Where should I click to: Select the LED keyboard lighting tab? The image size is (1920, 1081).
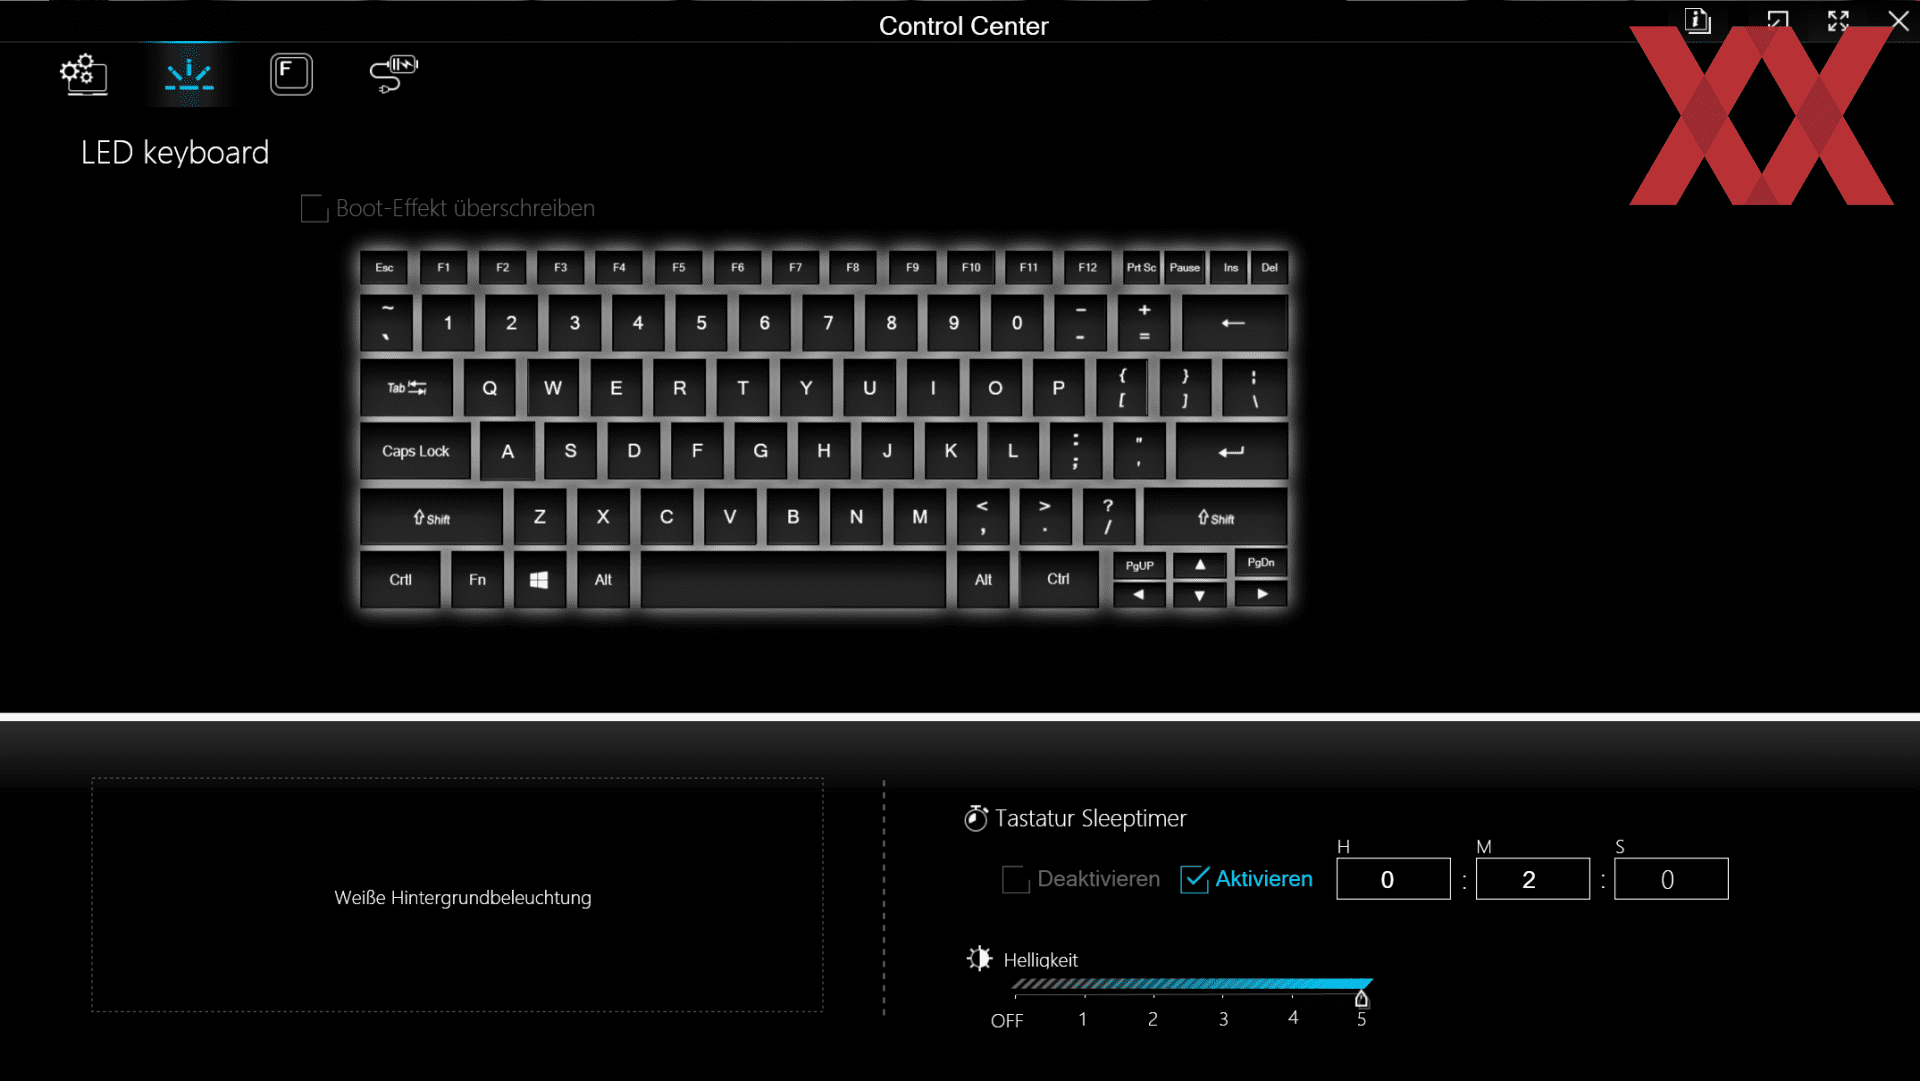click(x=189, y=75)
